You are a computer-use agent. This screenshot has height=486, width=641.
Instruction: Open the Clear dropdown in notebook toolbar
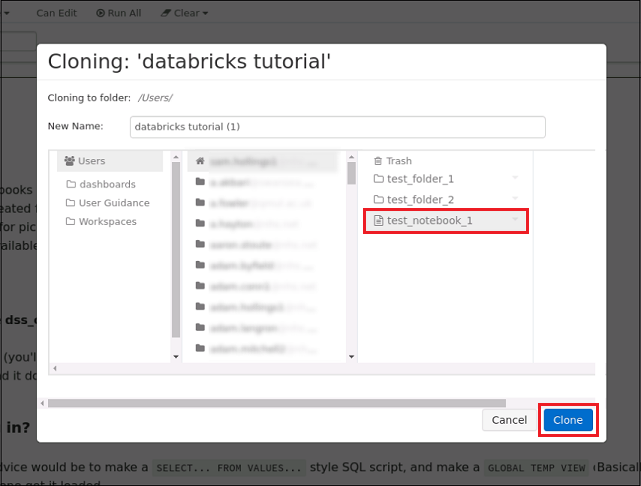click(184, 13)
